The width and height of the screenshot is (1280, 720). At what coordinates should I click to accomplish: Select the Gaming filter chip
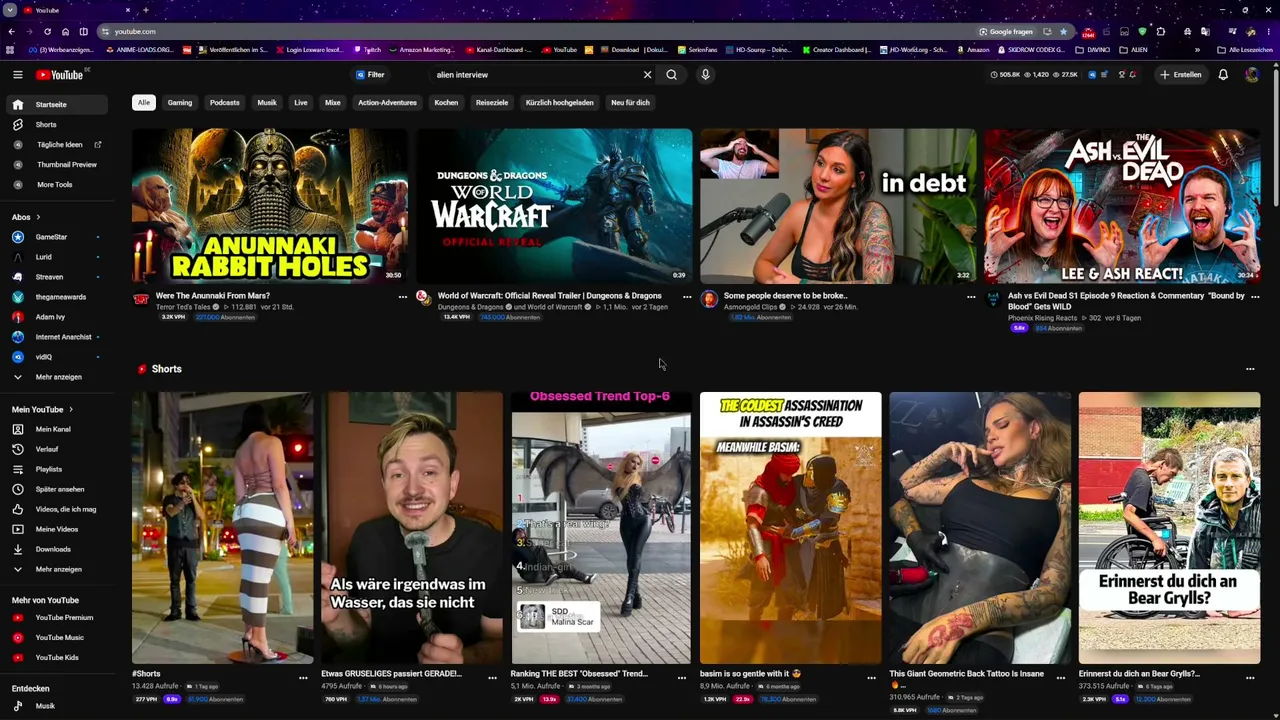pyautogui.click(x=180, y=103)
